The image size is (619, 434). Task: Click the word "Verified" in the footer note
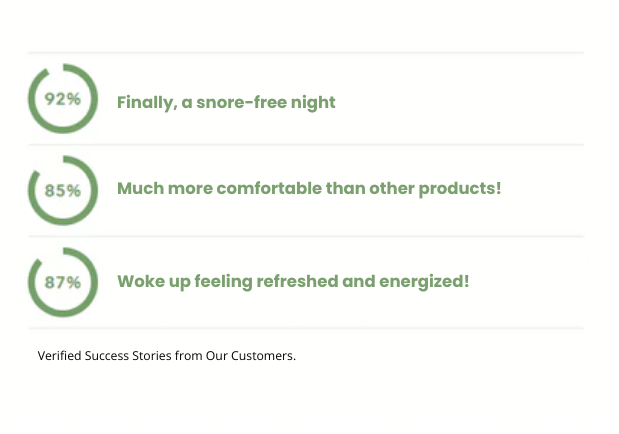(x=59, y=355)
